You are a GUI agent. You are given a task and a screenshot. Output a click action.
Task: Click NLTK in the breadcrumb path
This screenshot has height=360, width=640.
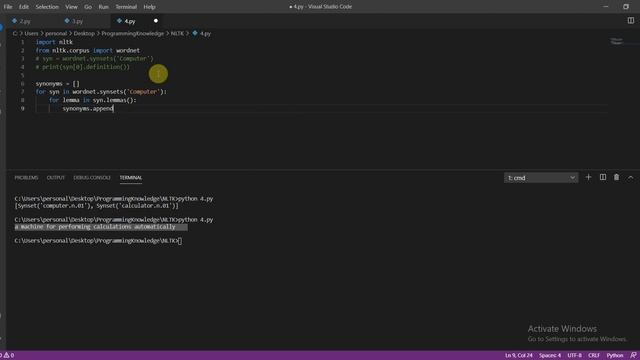tap(177, 33)
